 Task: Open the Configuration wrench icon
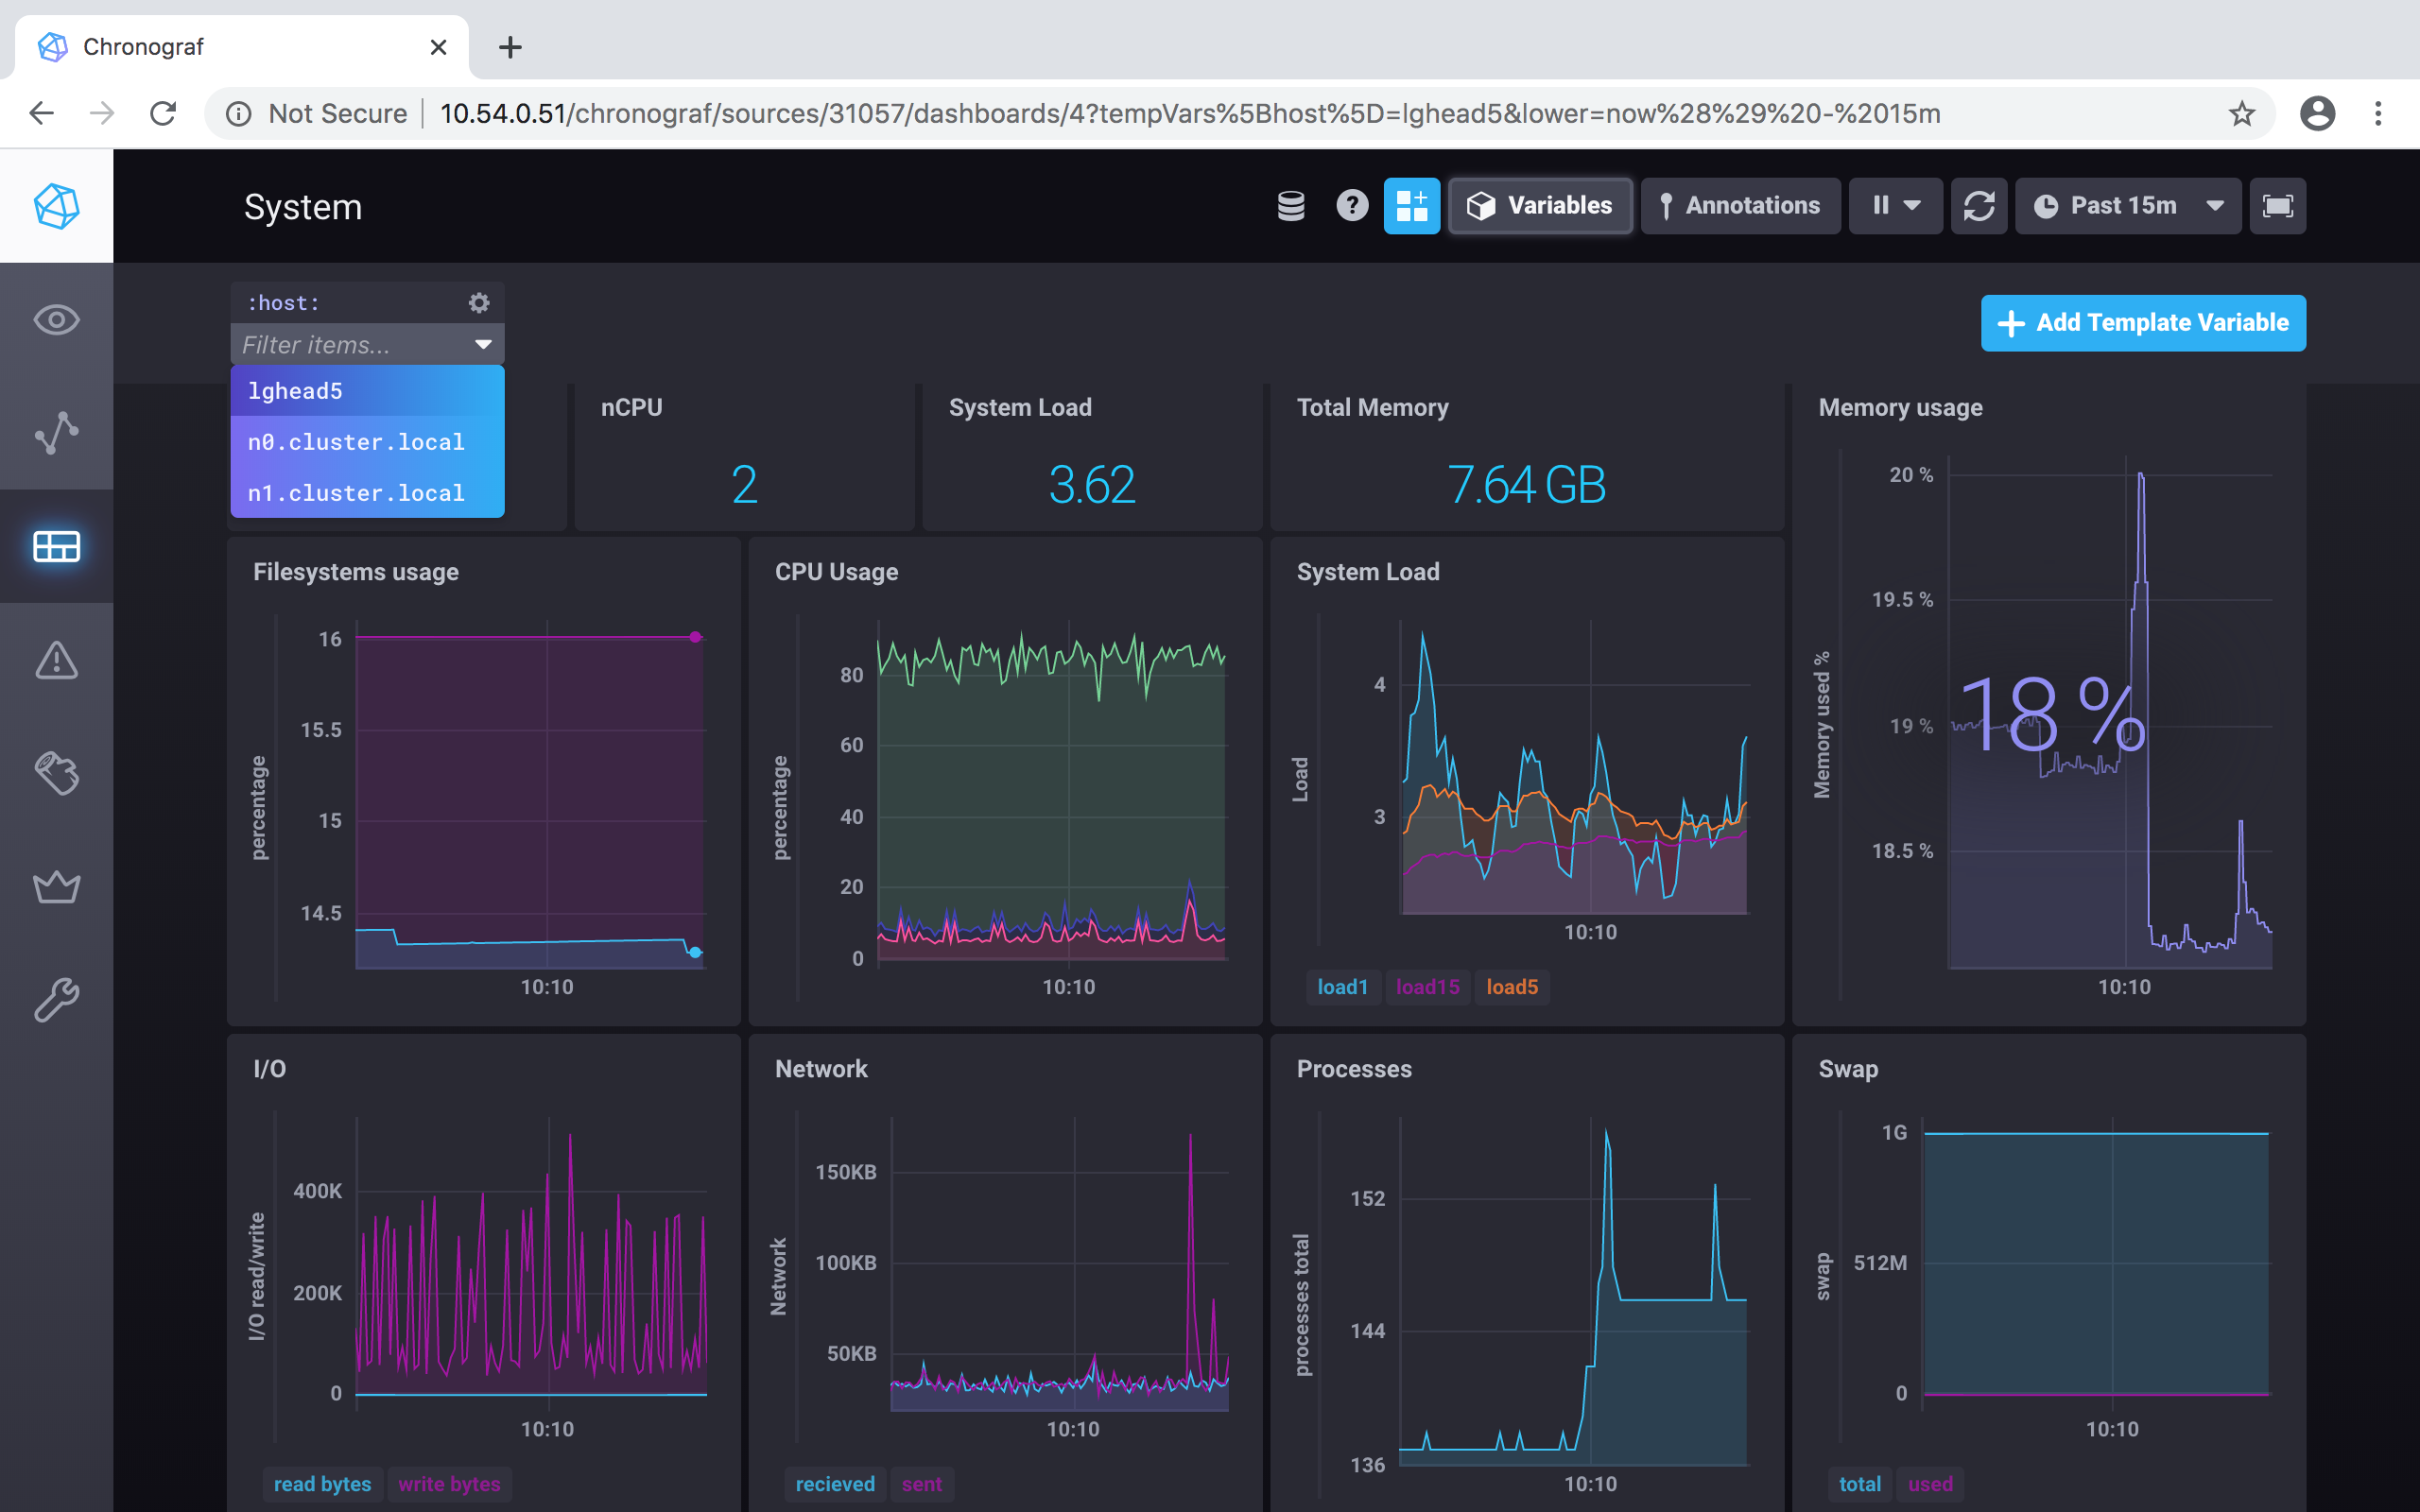pos(56,999)
